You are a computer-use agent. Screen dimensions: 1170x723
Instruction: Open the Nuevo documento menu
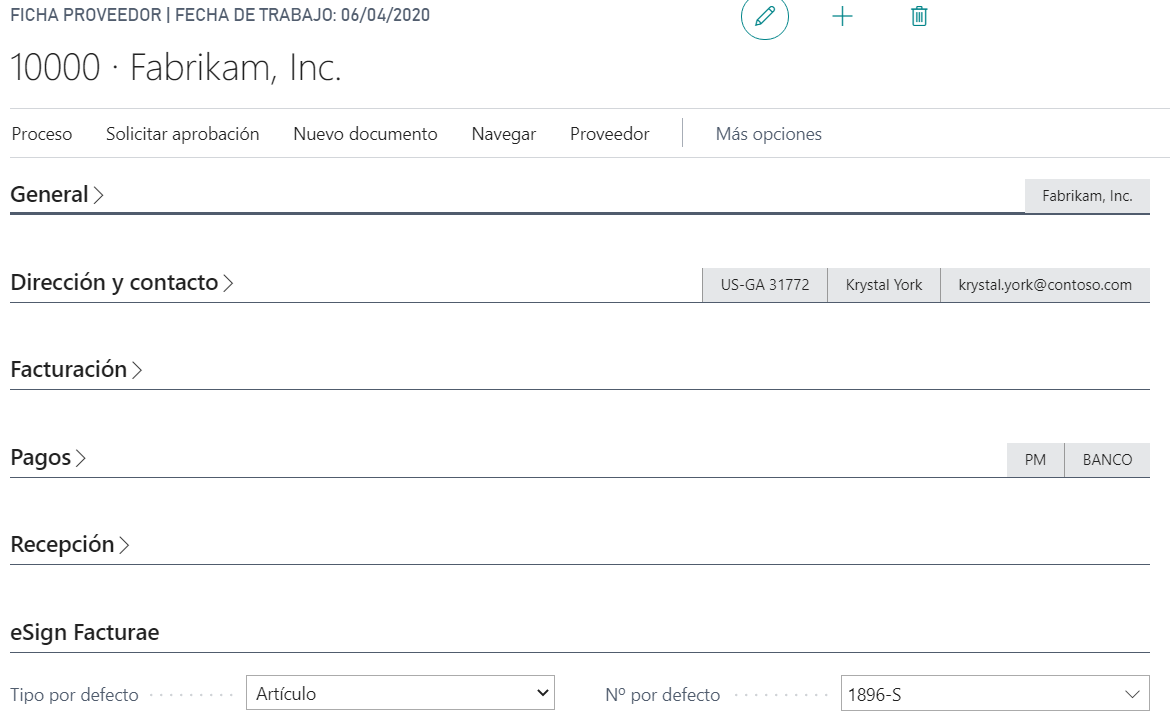tap(365, 134)
